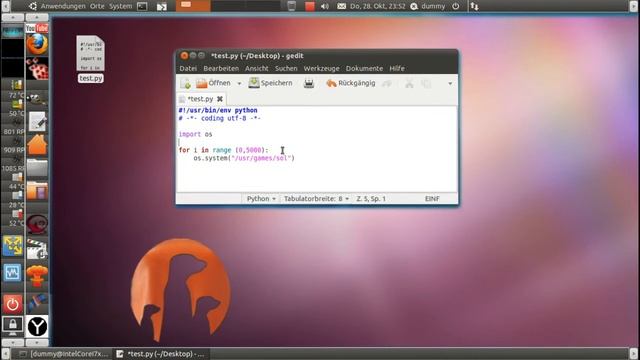Open volume control speaker icon
The height and width of the screenshot is (360, 640).
[x=325, y=6]
